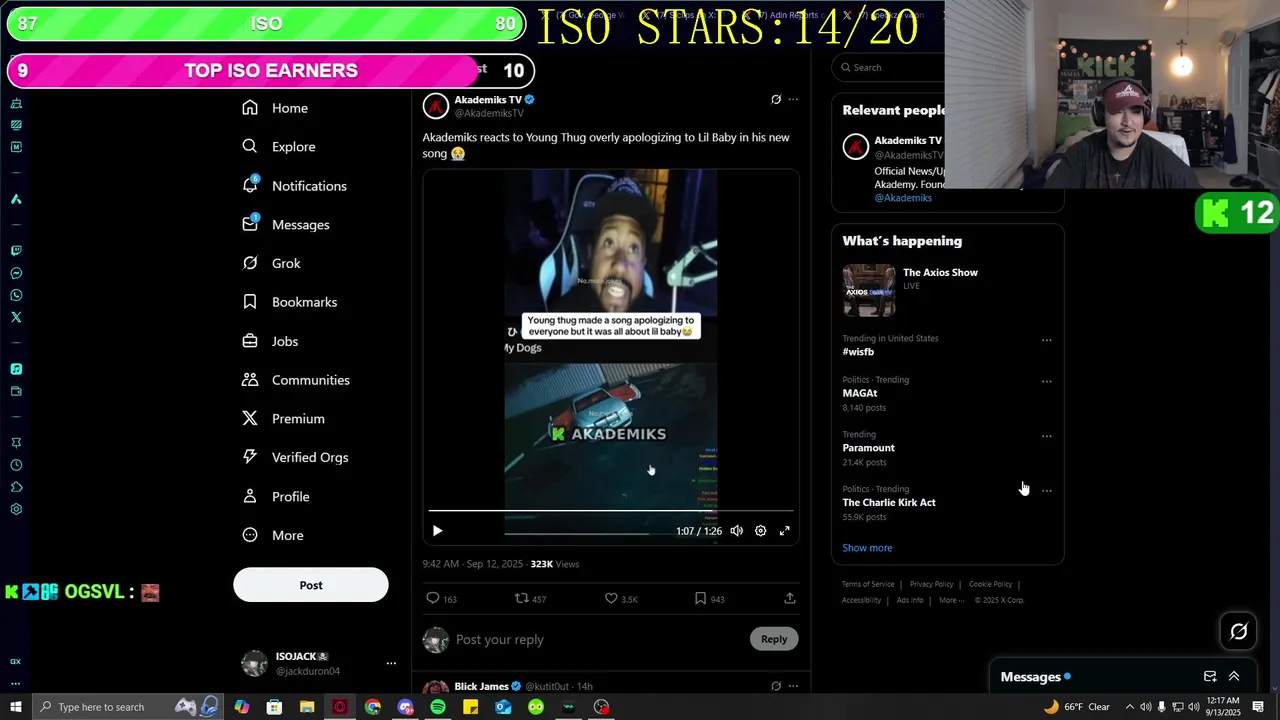Screen dimensions: 1280x720
Task: Open File Explorer from the taskbar
Action: coord(307,707)
